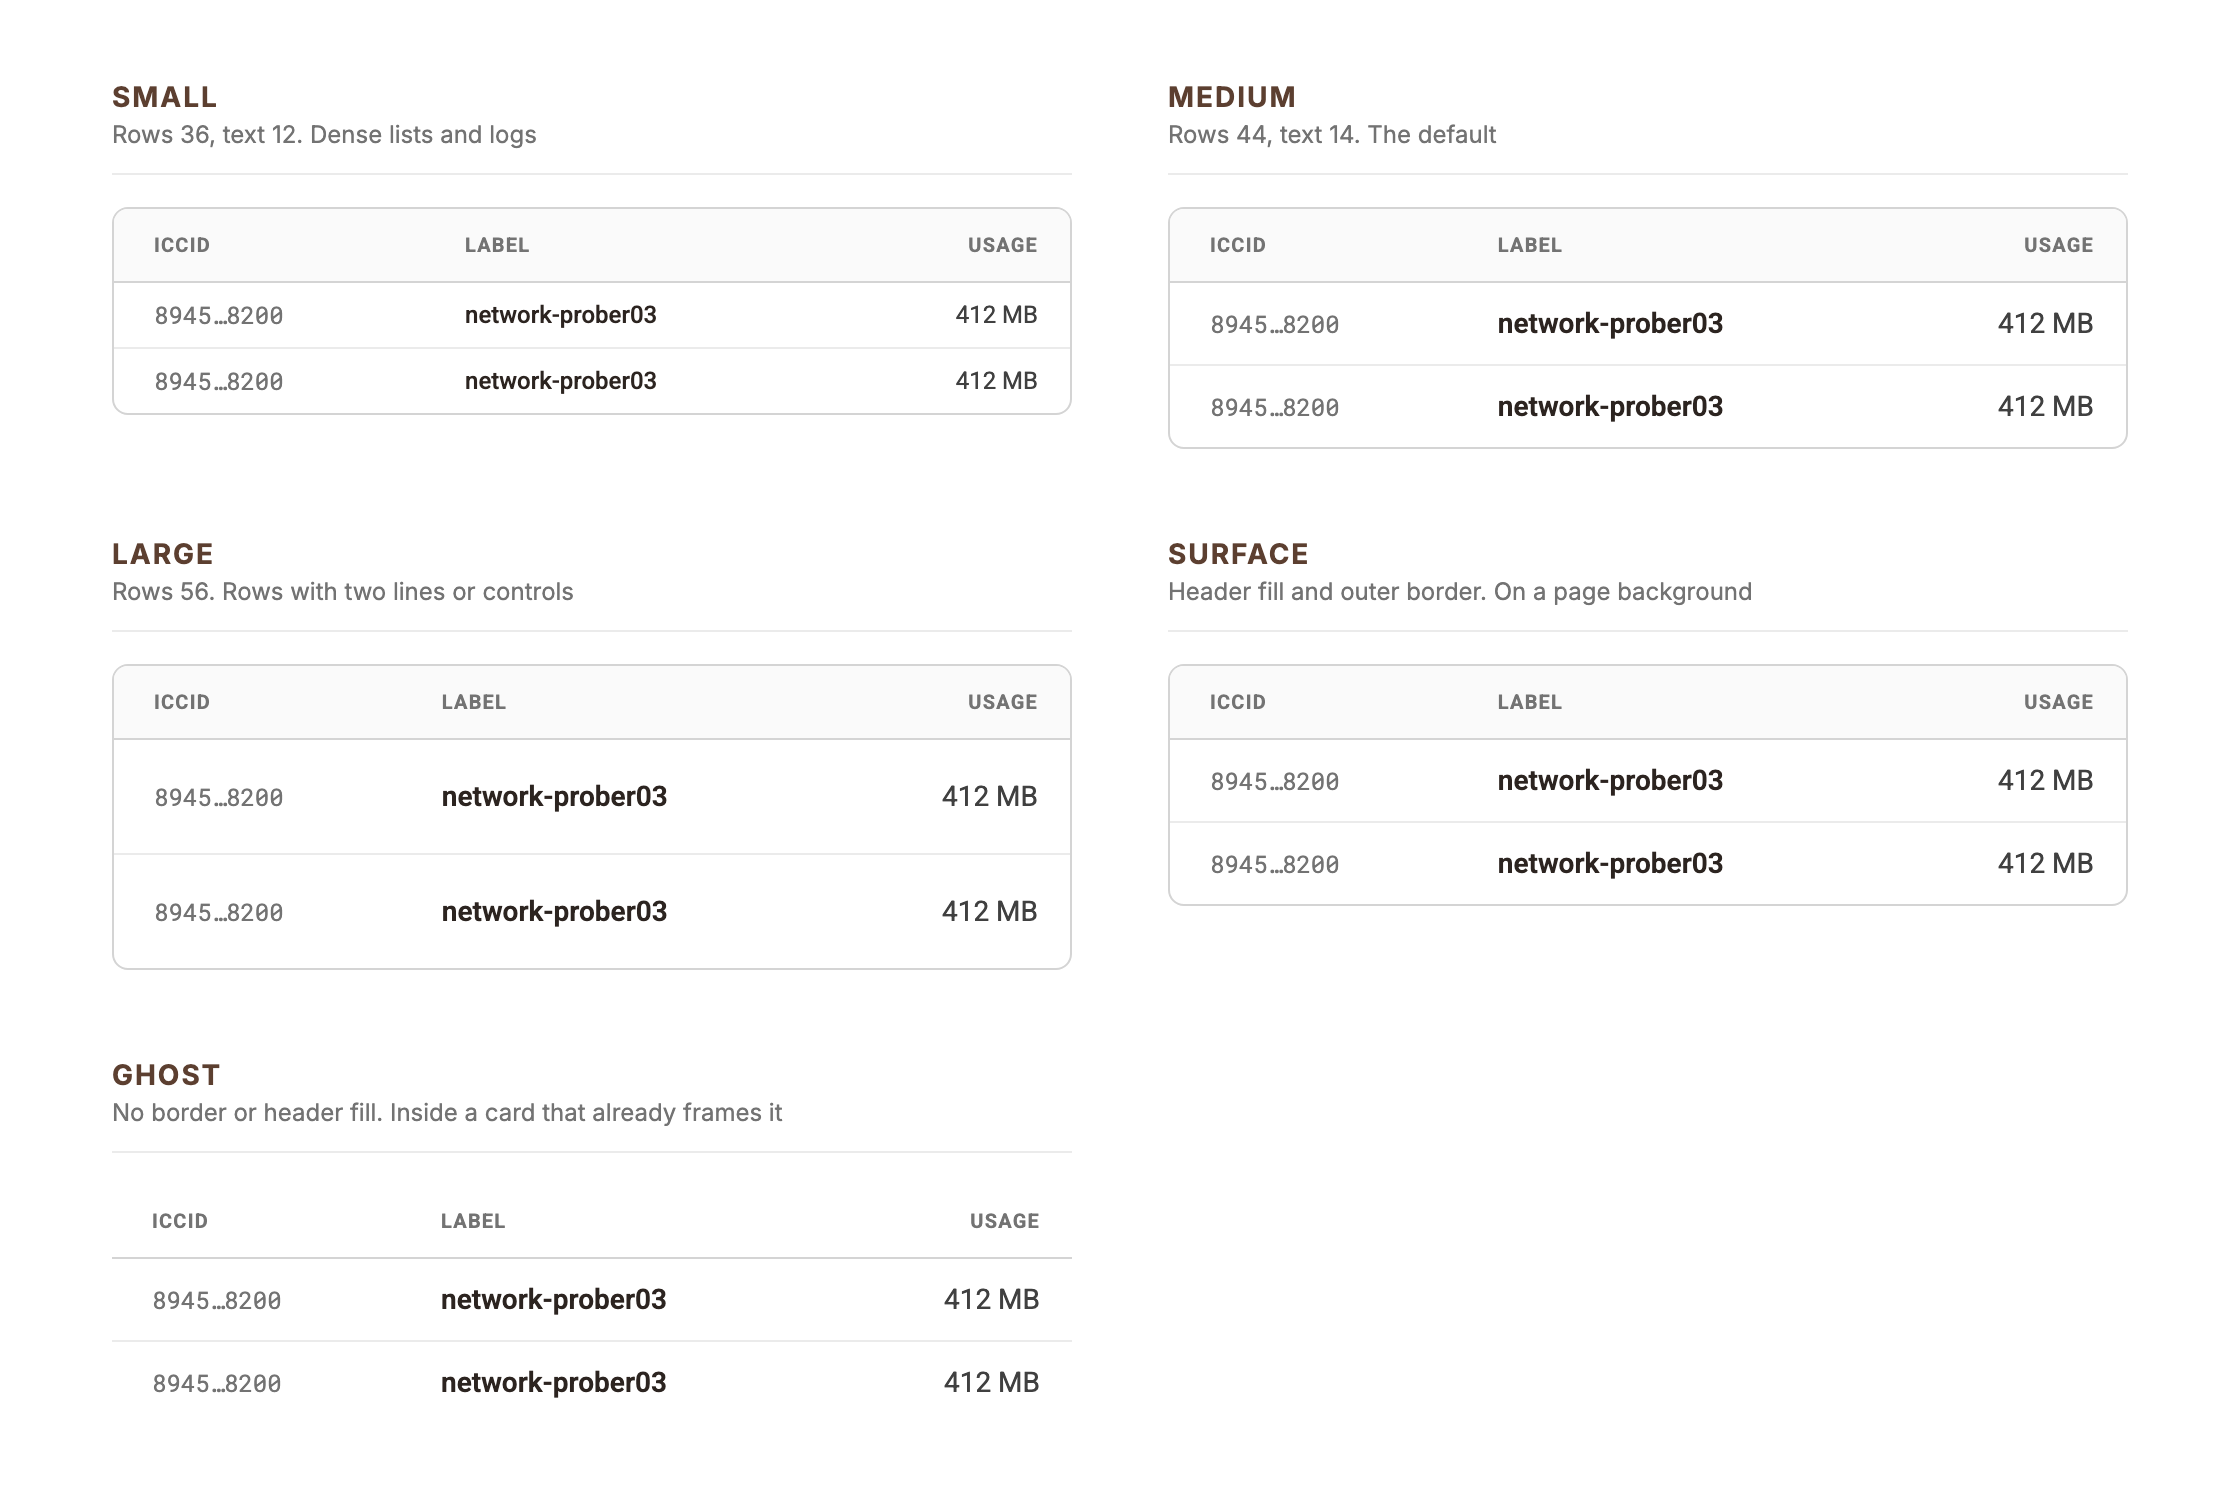
Task: Select first-row network-prober03 cell in the Medium table
Action: coord(1610,324)
